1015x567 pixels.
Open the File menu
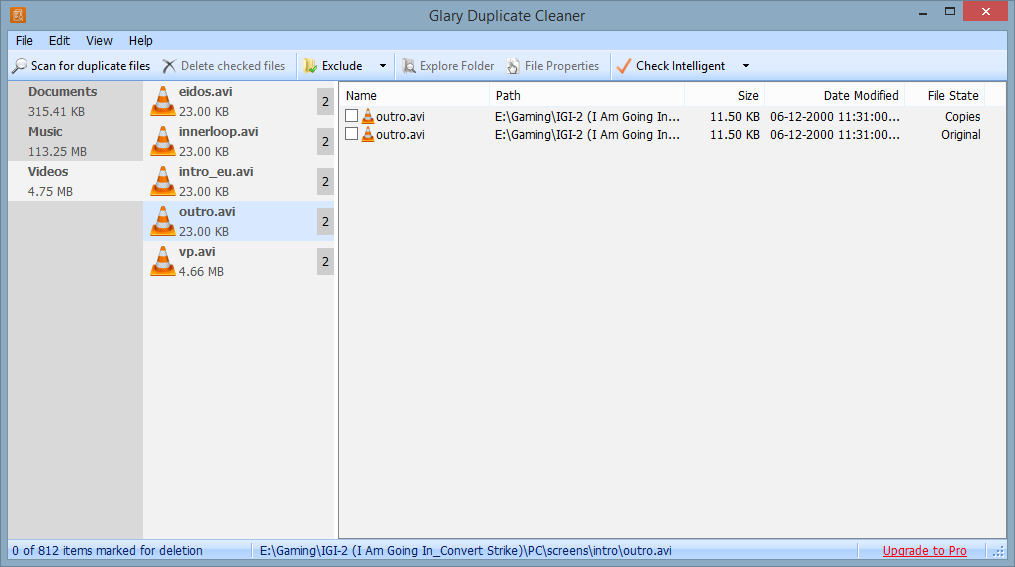coord(24,41)
